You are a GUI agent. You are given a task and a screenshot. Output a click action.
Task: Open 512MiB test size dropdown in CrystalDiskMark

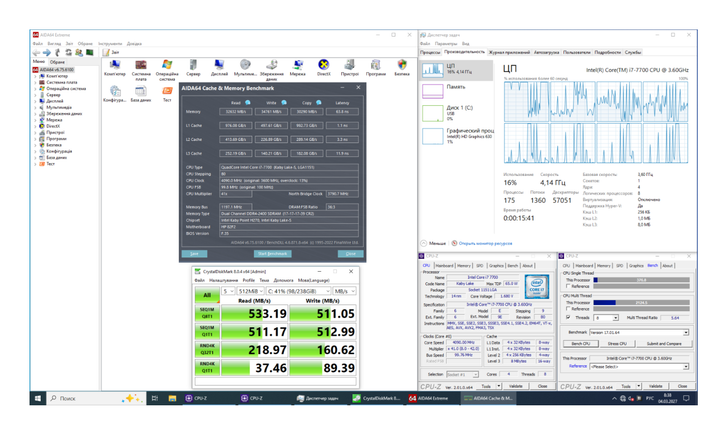click(x=251, y=291)
